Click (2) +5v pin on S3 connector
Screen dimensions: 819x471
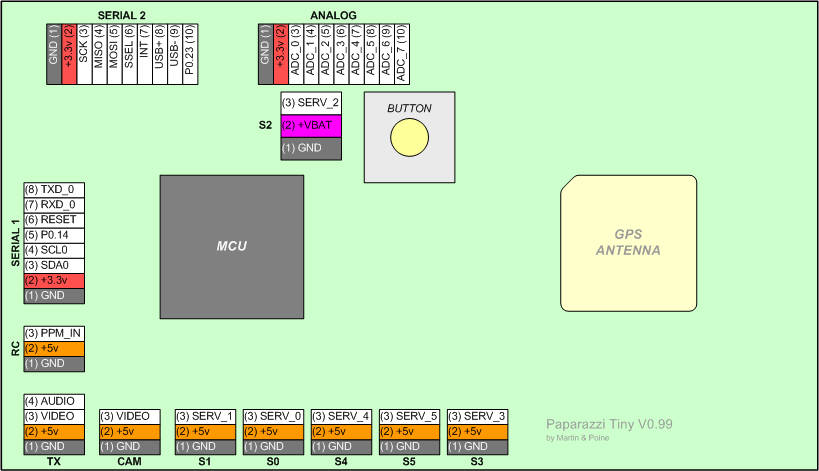477,431
